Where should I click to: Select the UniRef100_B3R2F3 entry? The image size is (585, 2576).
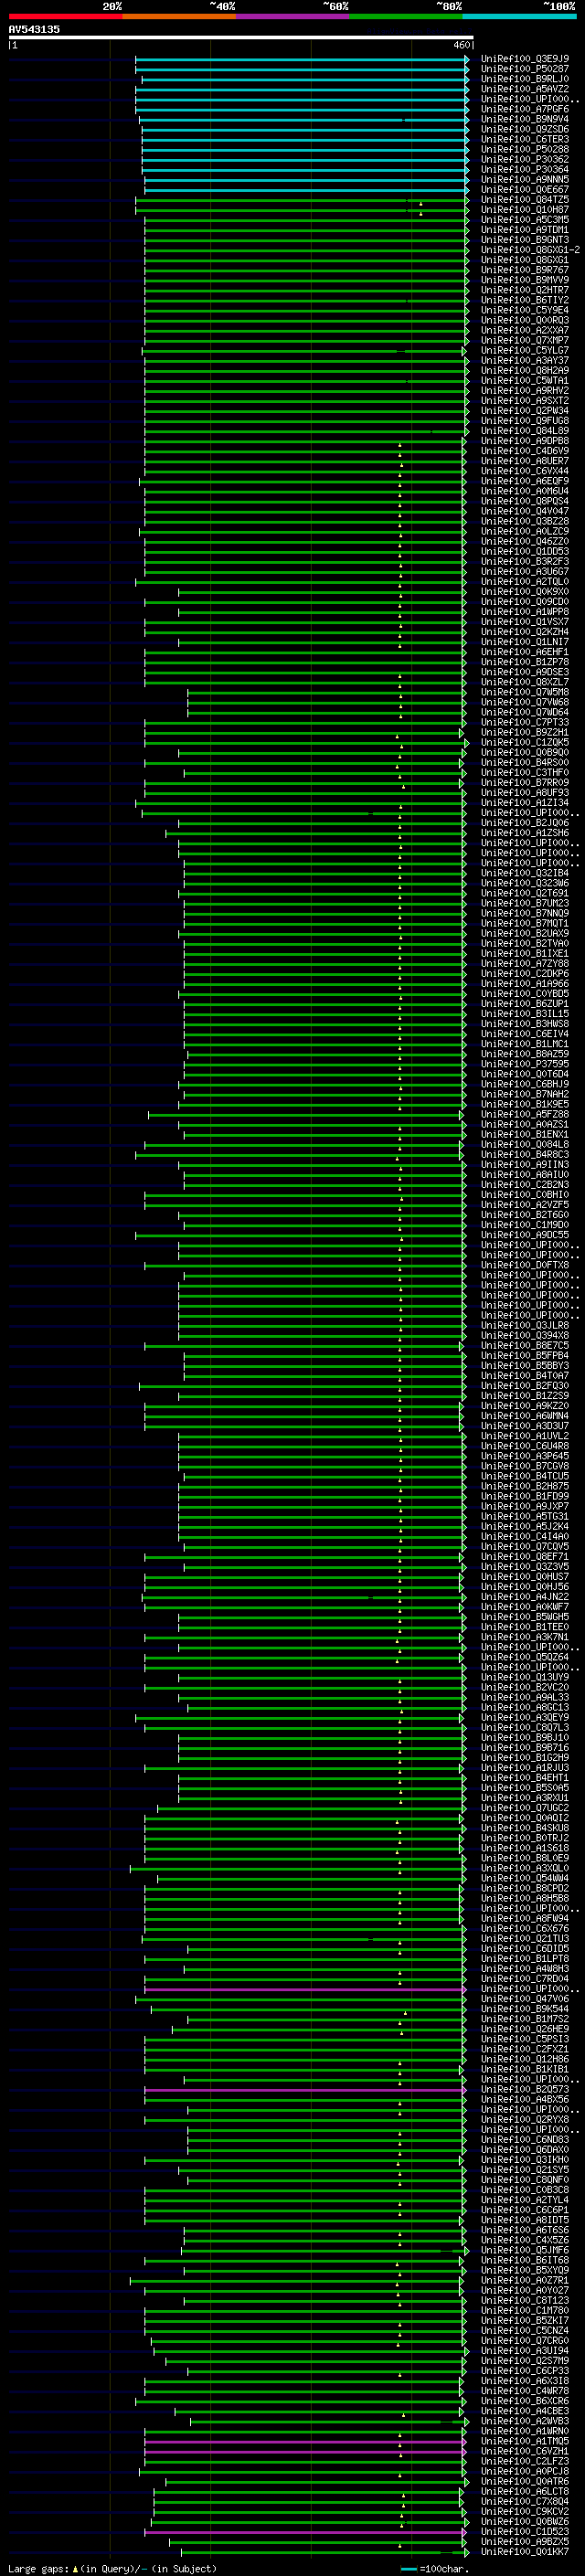[x=525, y=561]
